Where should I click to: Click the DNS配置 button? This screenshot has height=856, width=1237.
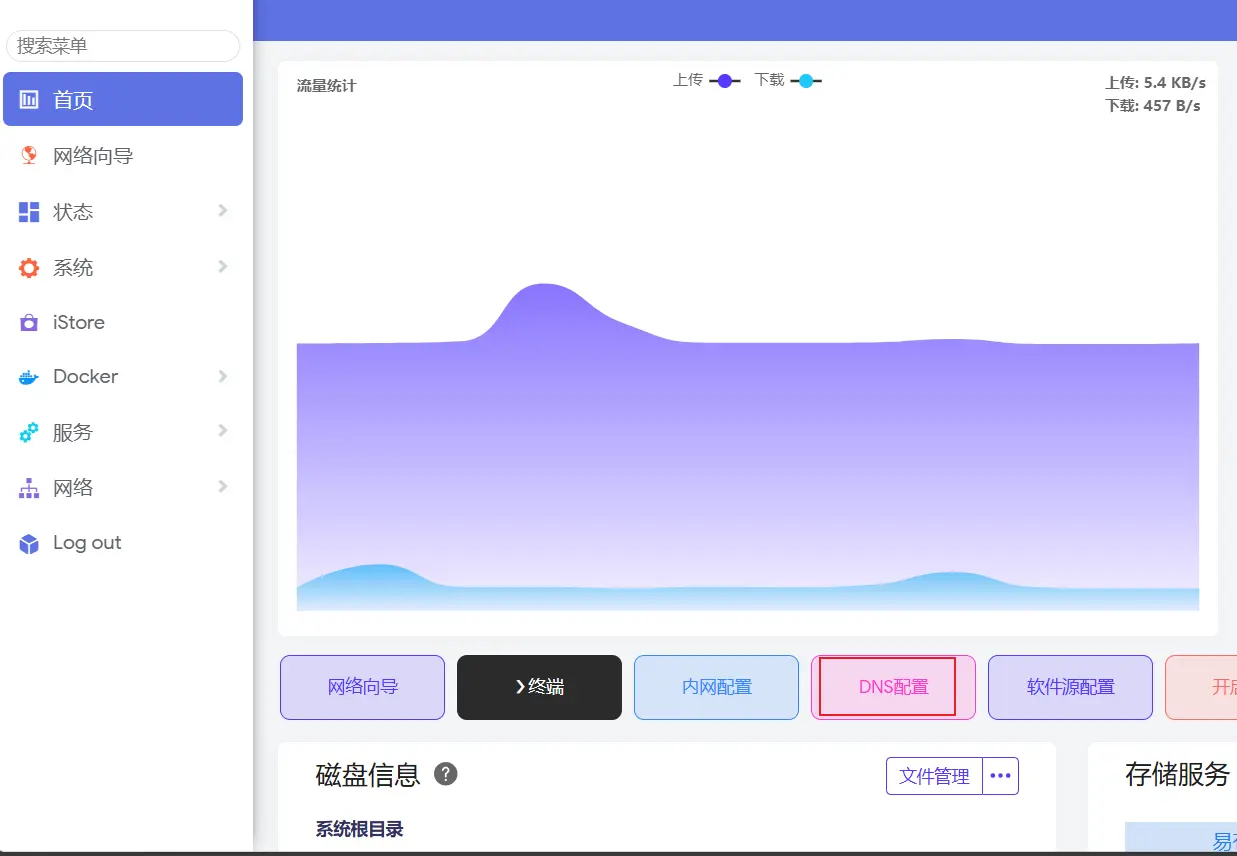(893, 687)
